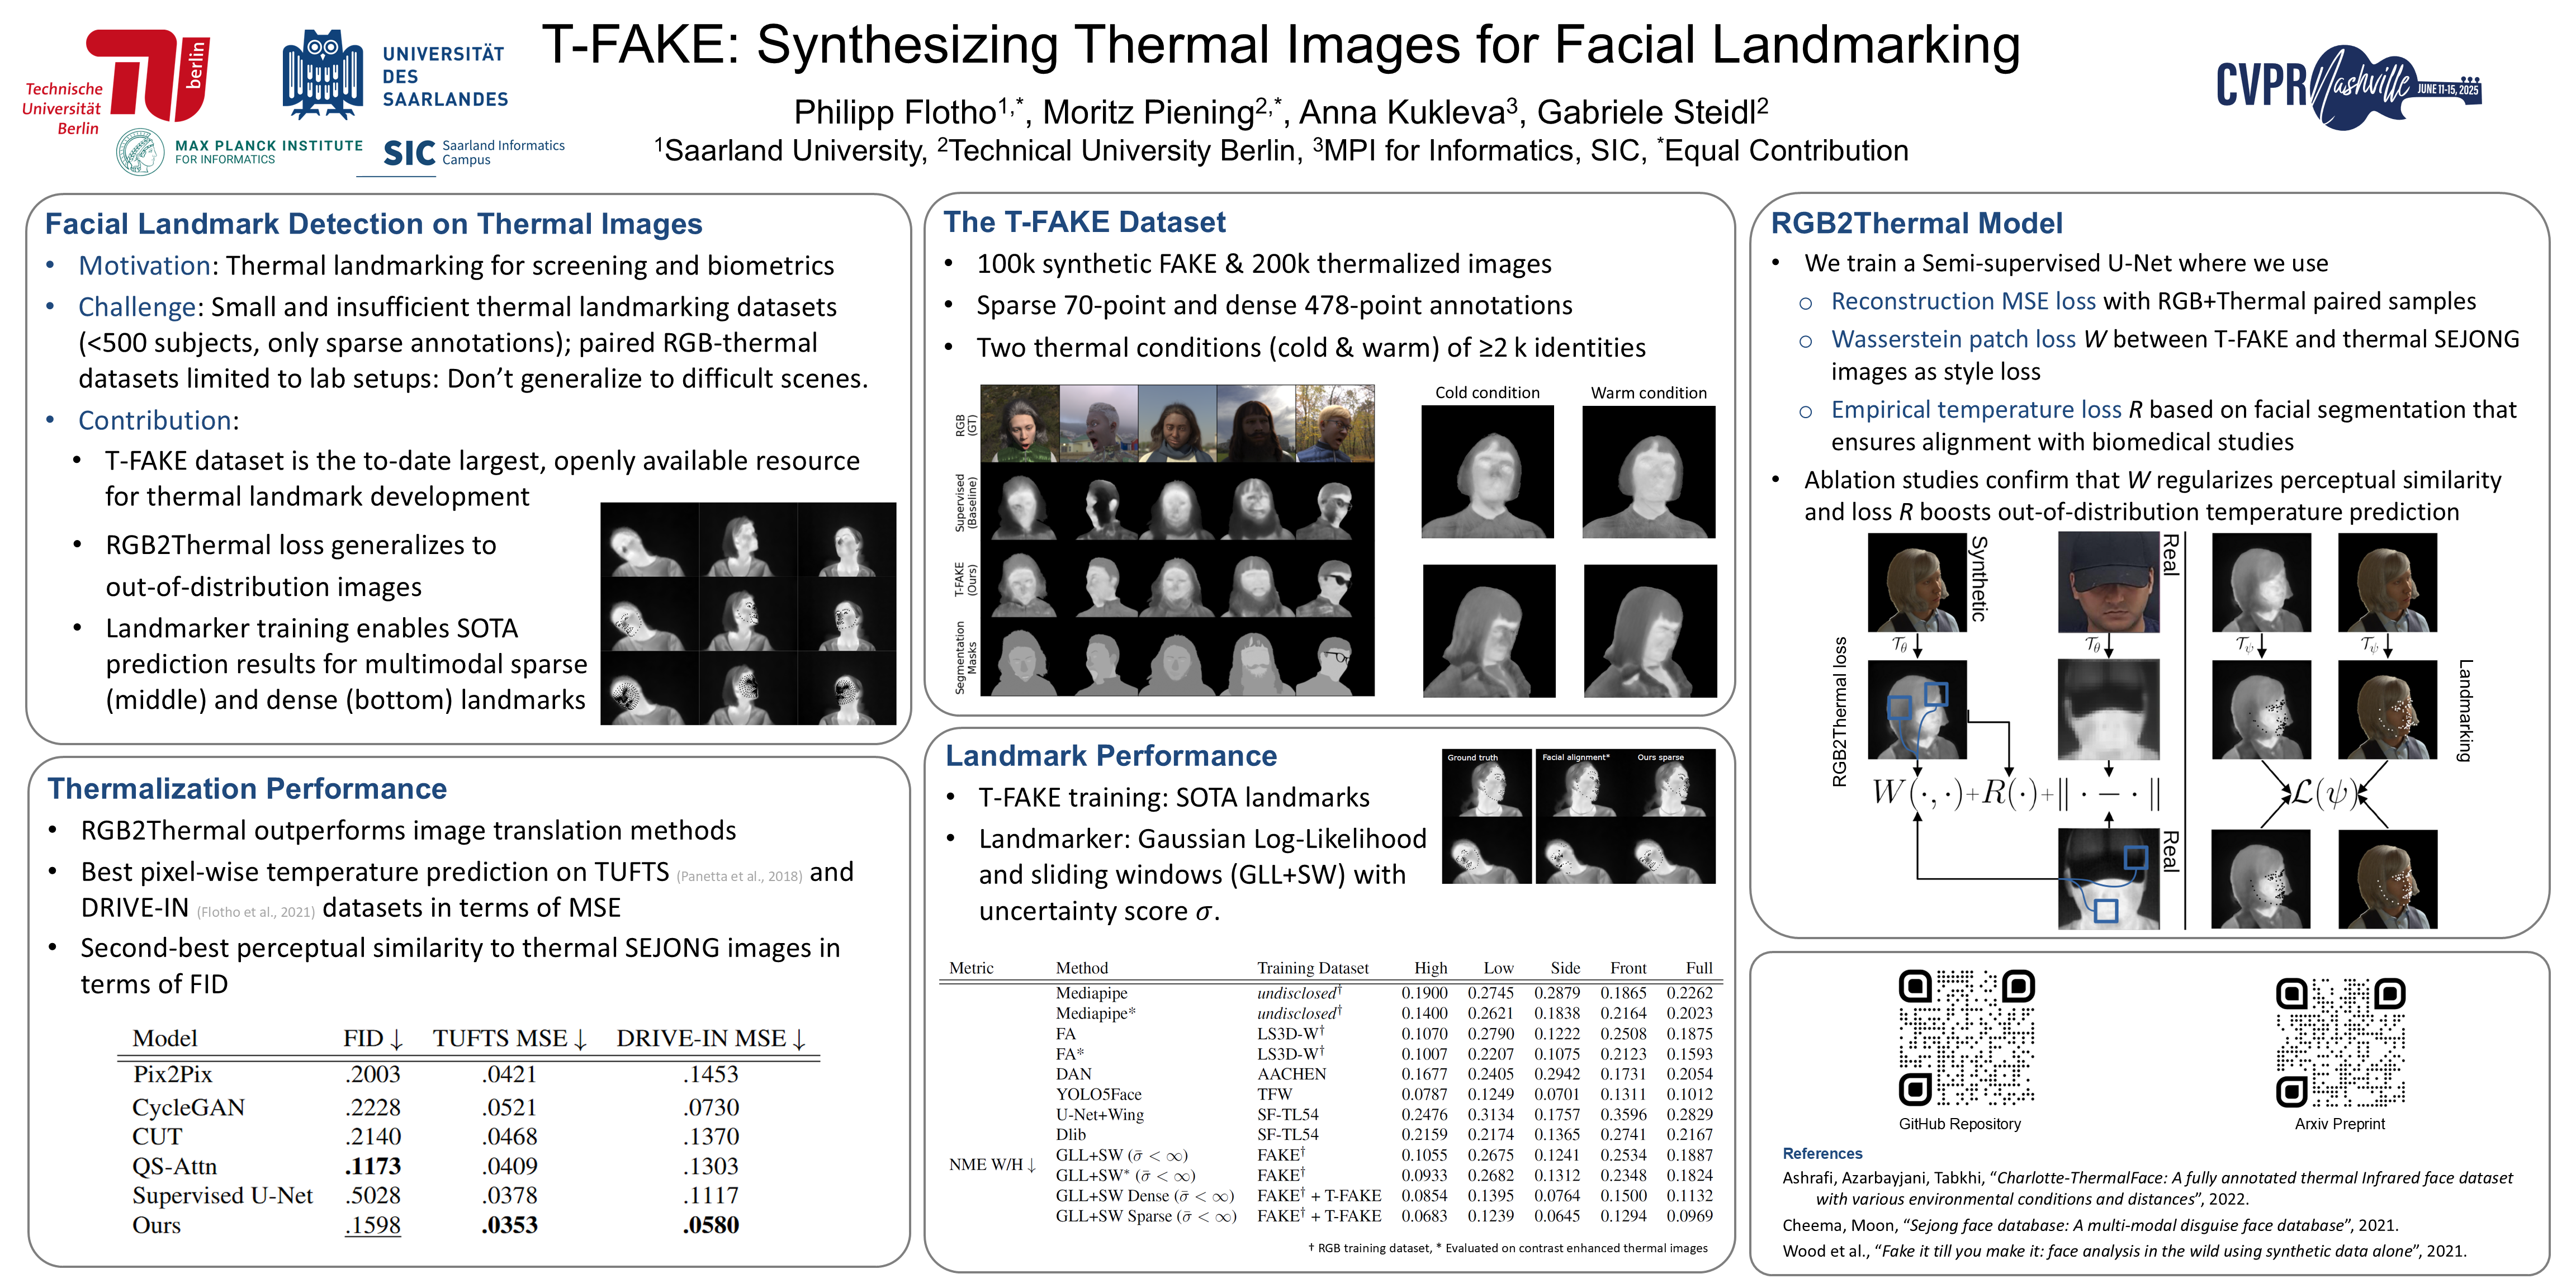The image size is (2576, 1288).
Task: Click the Max Planck Institute emblem
Action: click(x=140, y=152)
